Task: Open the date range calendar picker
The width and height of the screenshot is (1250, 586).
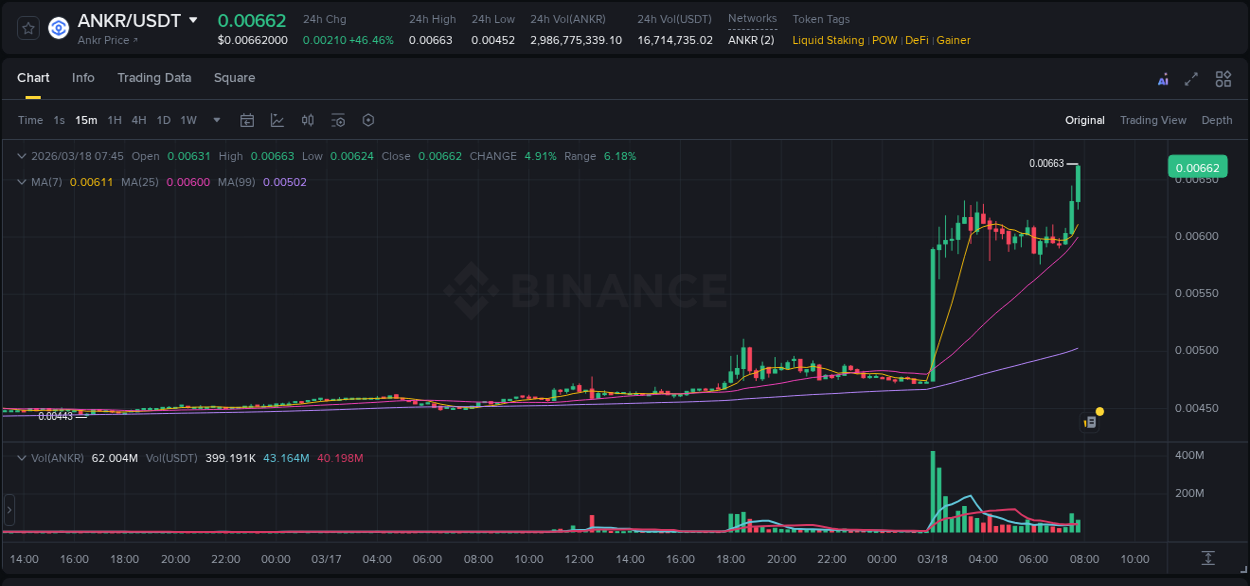Action: 247,120
